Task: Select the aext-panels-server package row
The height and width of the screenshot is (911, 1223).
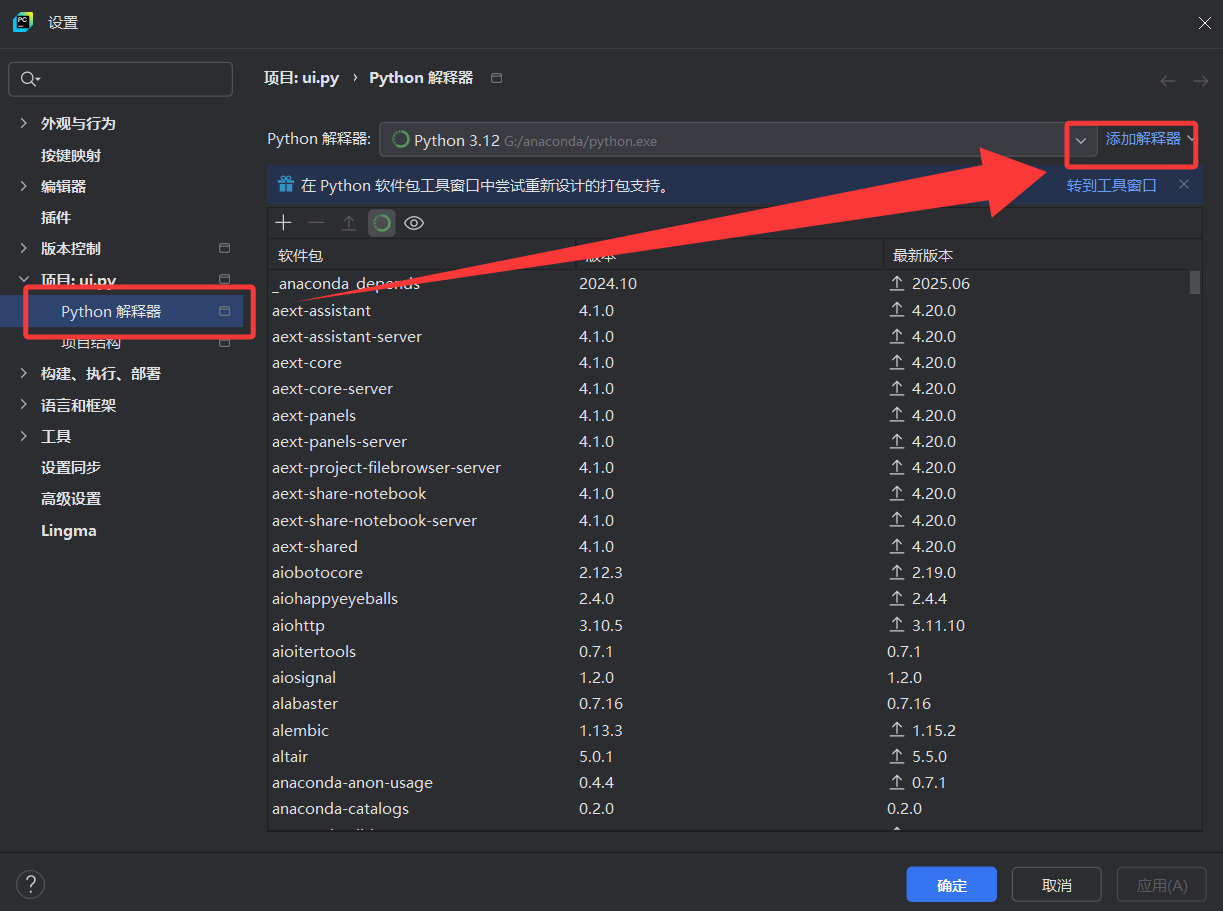Action: [x=729, y=441]
